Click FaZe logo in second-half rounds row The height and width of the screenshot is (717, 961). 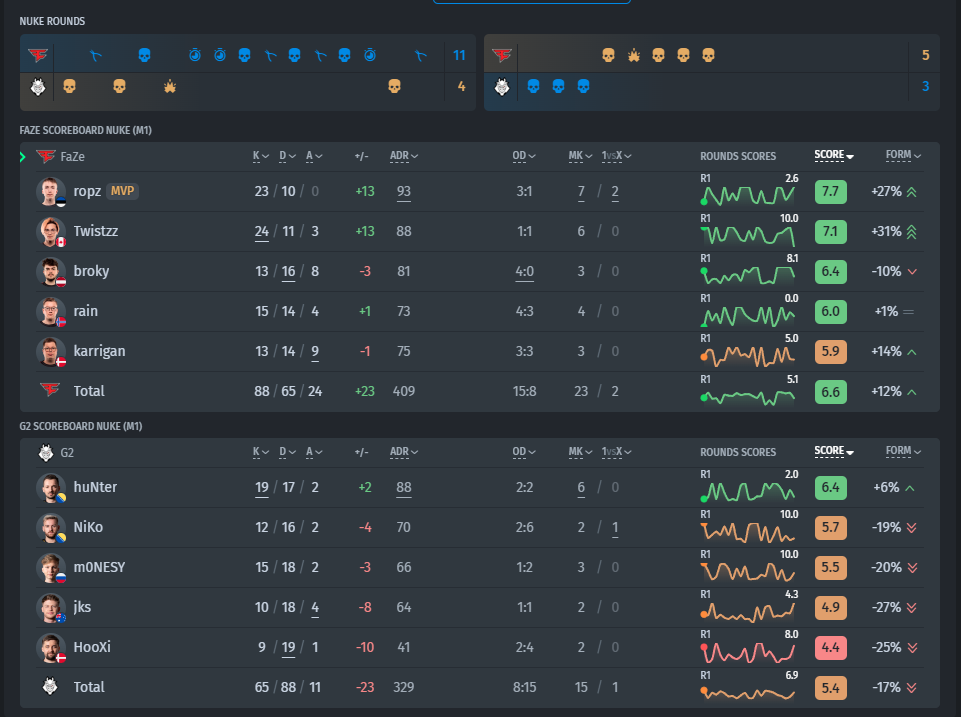coord(502,55)
